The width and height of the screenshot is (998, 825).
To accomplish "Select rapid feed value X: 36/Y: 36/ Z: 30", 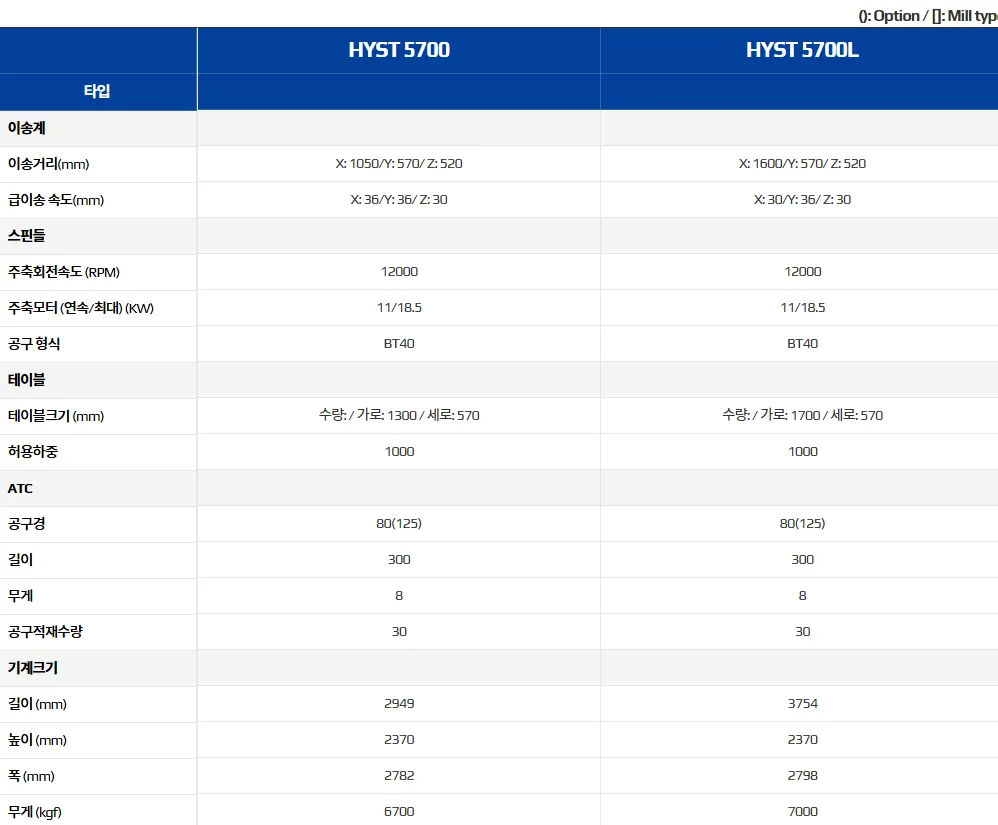I will pos(399,200).
